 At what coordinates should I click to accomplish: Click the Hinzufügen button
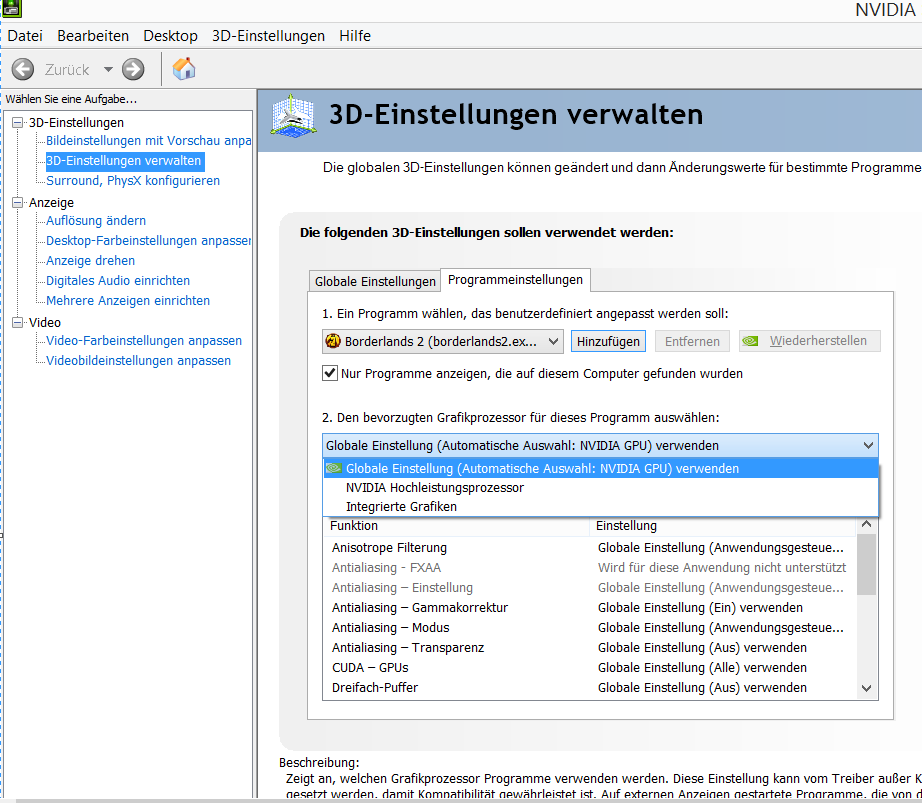(608, 342)
